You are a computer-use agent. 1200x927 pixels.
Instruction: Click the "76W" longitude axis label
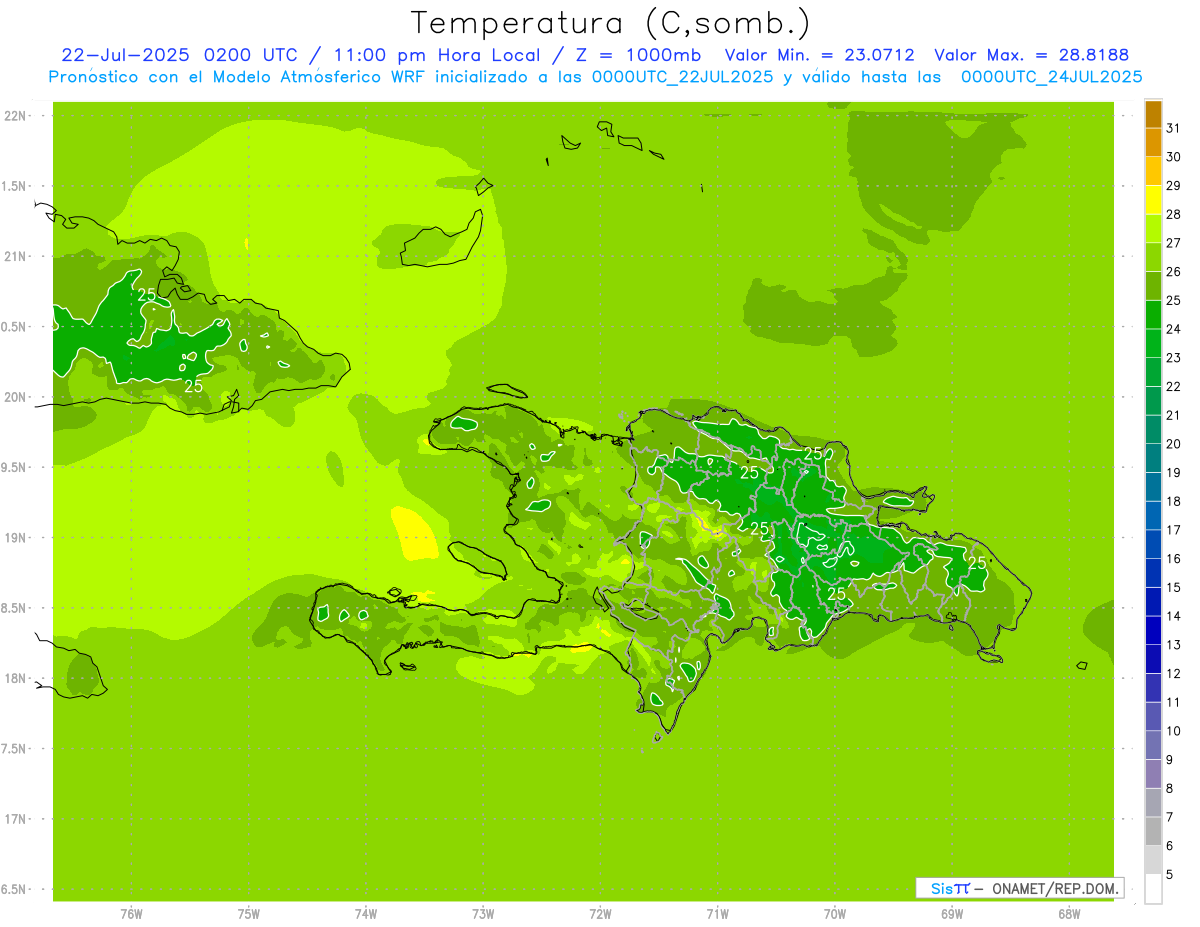point(131,913)
